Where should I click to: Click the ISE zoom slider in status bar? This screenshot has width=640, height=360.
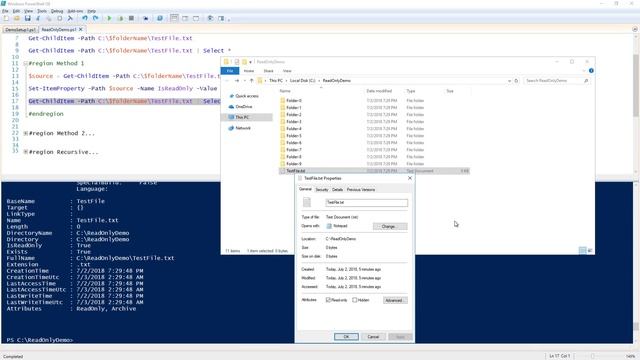[x=593, y=356]
